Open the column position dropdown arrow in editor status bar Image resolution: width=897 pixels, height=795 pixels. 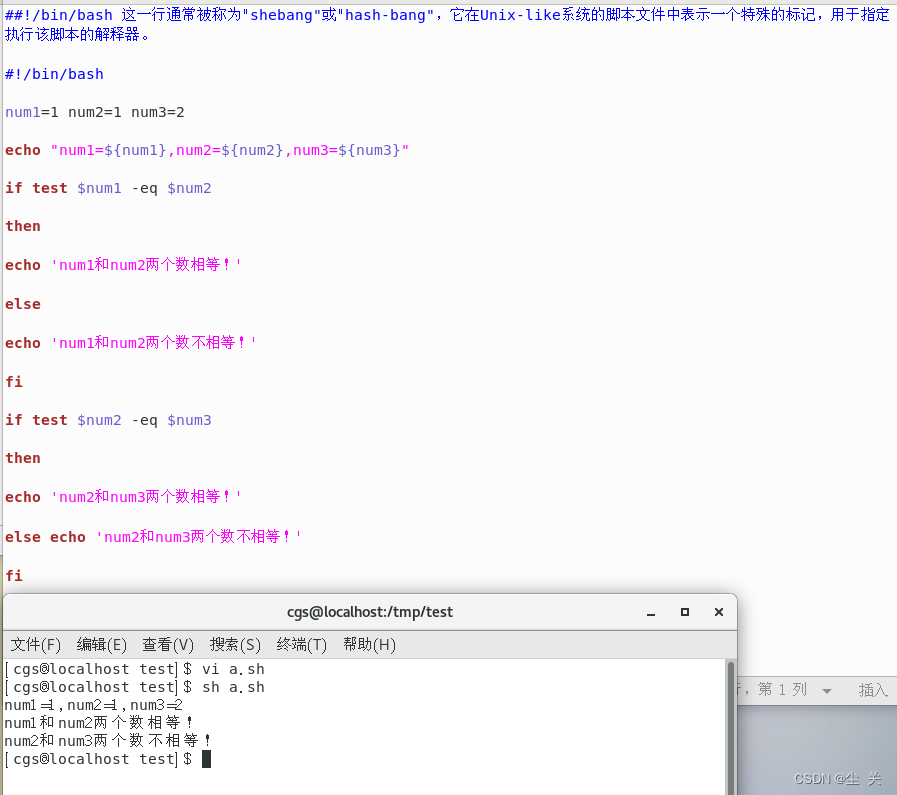[827, 690]
